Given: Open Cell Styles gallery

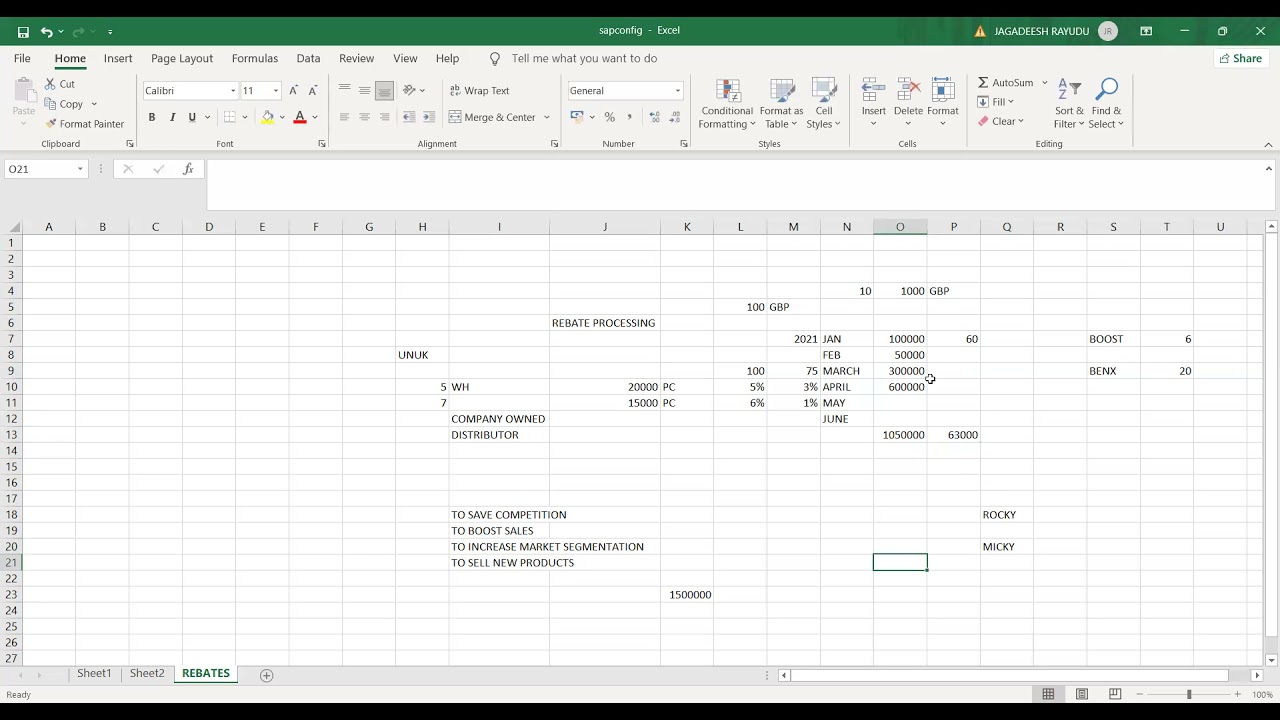Looking at the screenshot, I should point(824,104).
